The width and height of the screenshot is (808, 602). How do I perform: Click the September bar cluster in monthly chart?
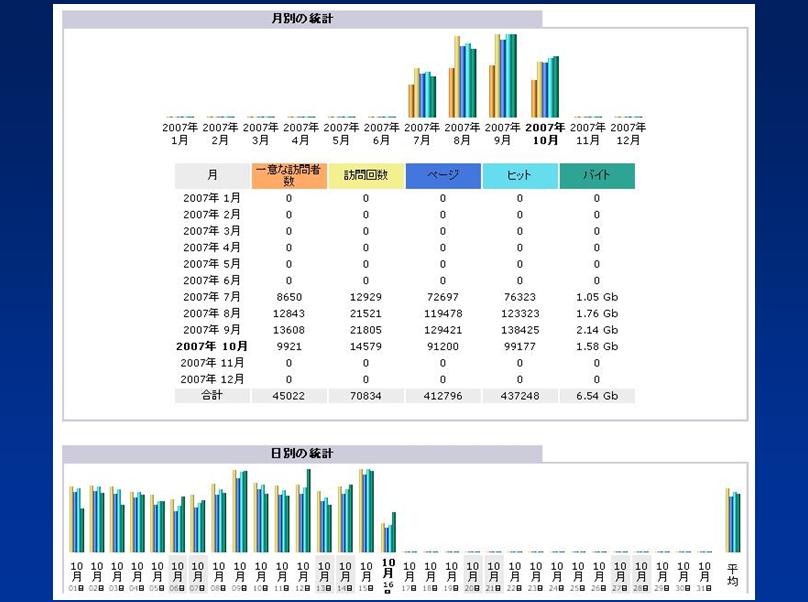pos(504,78)
